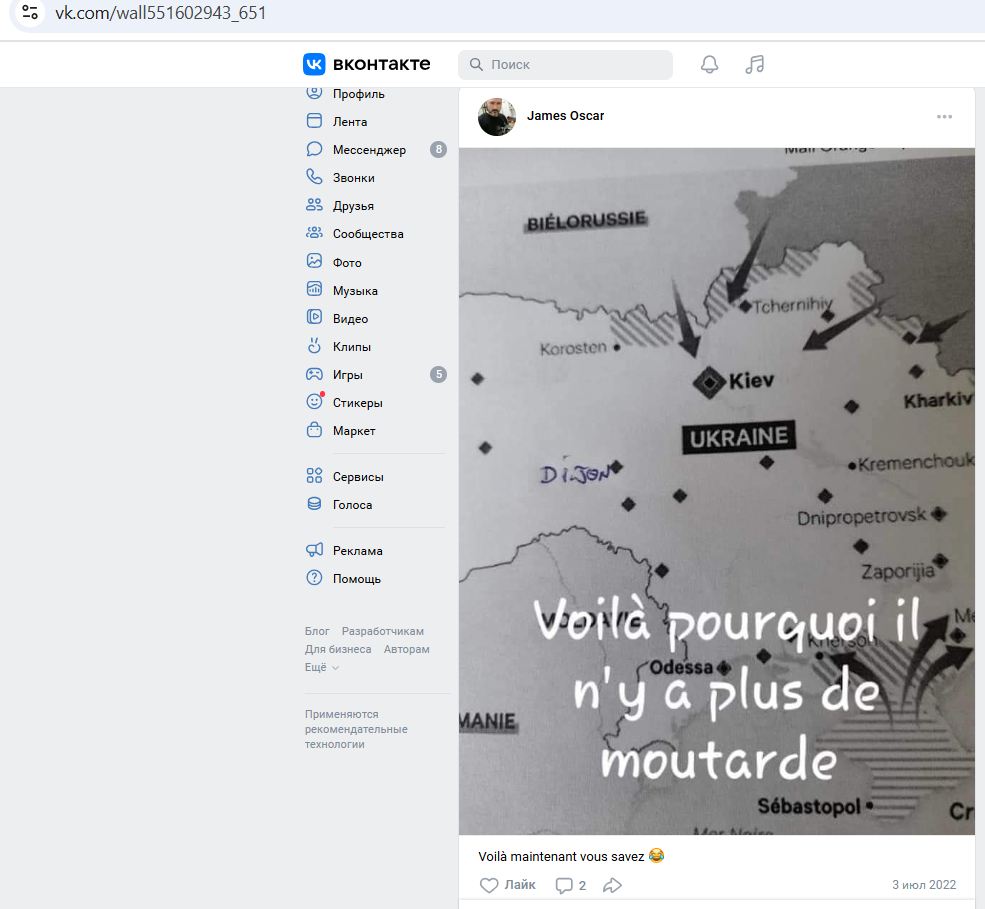Expand the Ещё footer links
Image resolution: width=985 pixels, height=909 pixels.
click(x=322, y=667)
